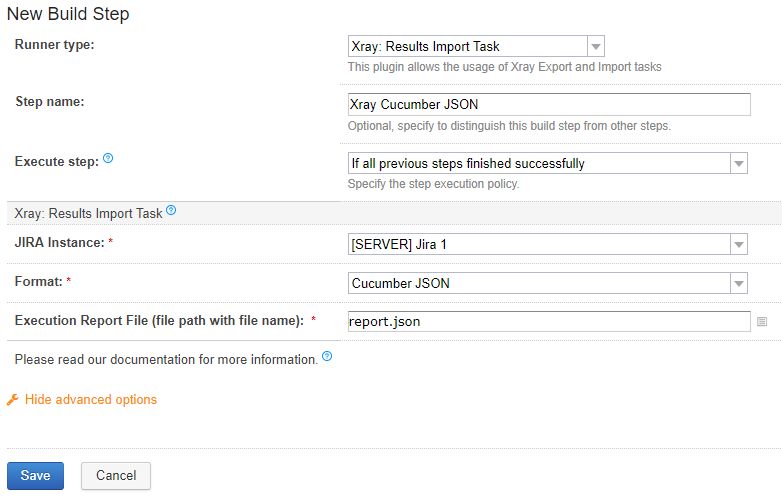Click the help icon next to Execute step
The width and height of the screenshot is (782, 500).
click(108, 159)
